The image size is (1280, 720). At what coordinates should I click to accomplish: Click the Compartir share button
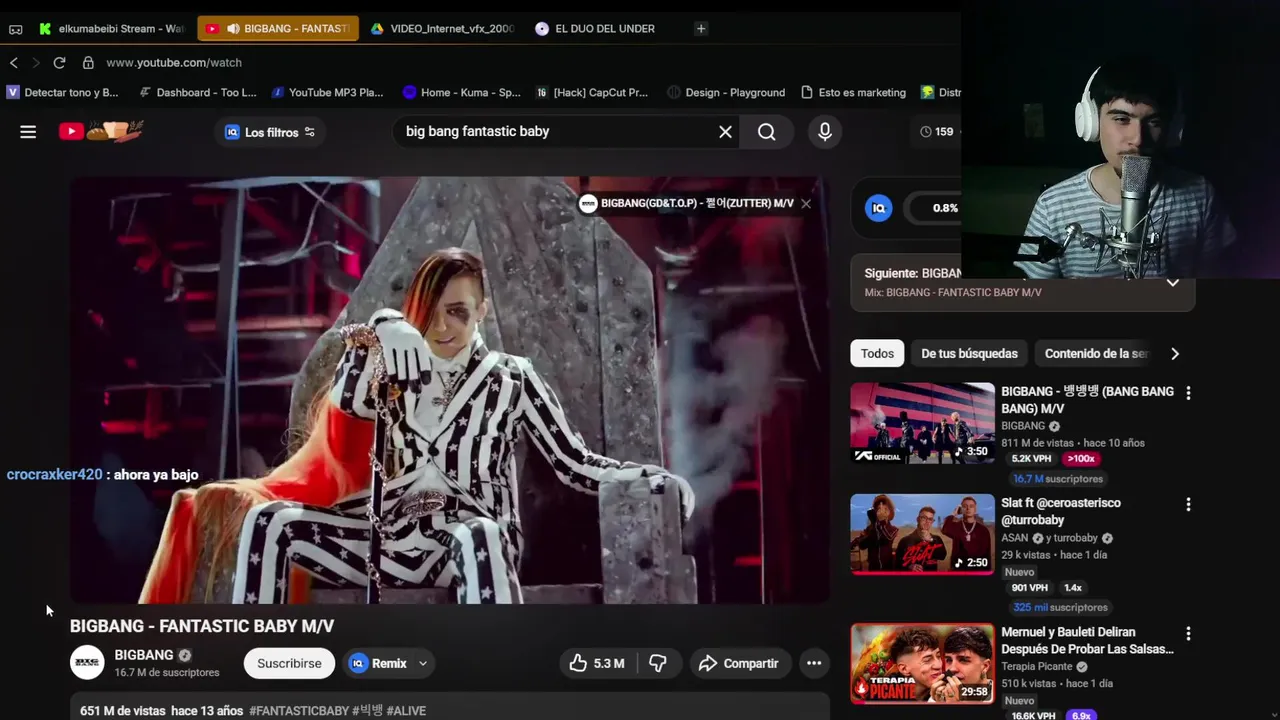coord(738,663)
